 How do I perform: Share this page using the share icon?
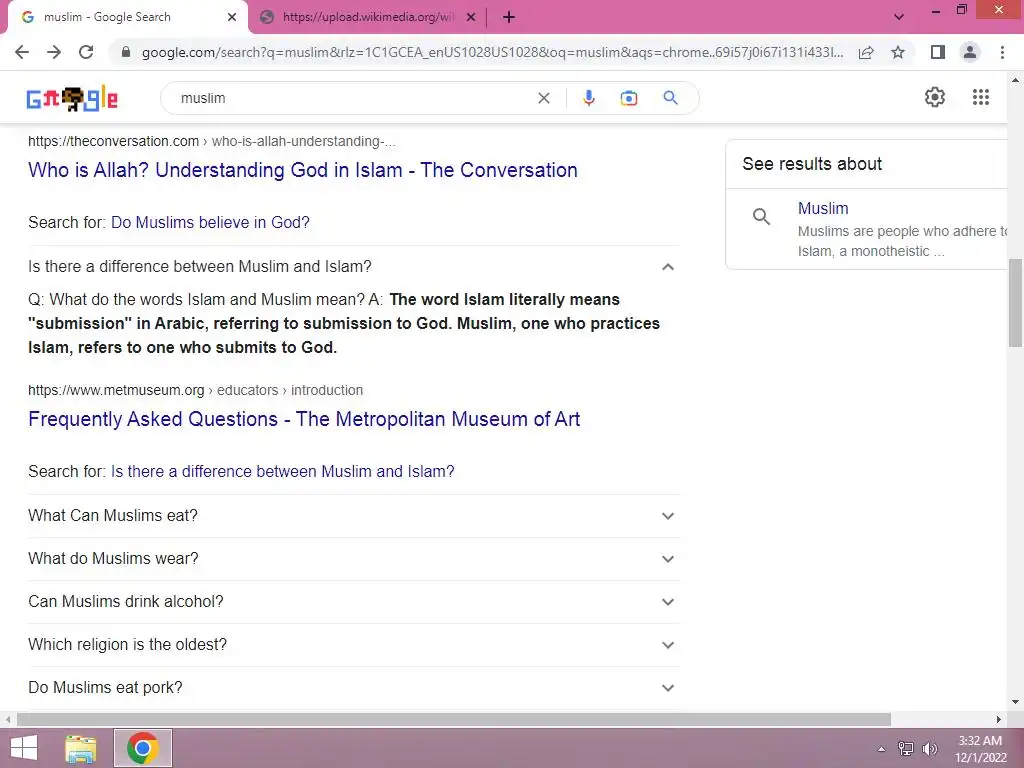(866, 52)
